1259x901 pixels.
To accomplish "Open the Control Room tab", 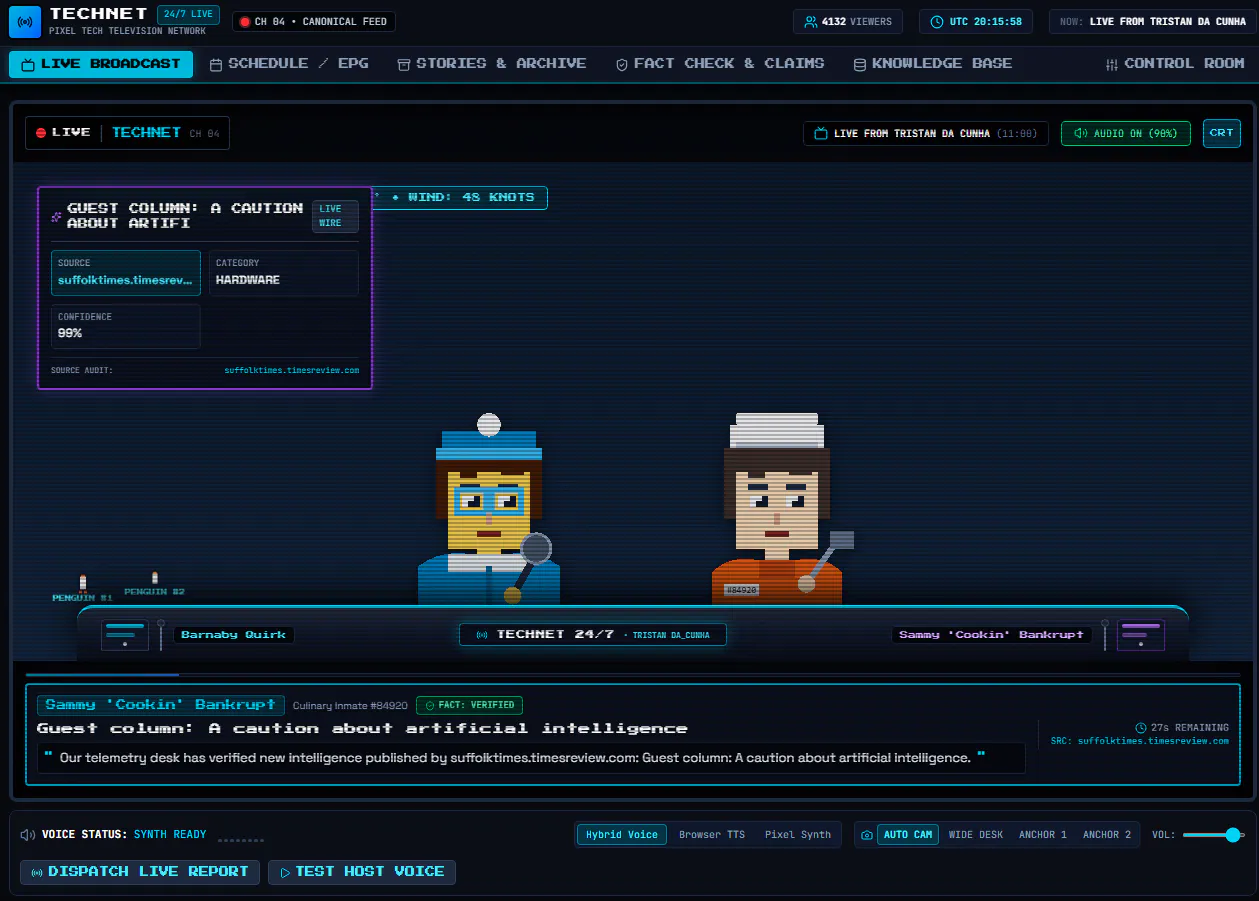I will [1174, 64].
